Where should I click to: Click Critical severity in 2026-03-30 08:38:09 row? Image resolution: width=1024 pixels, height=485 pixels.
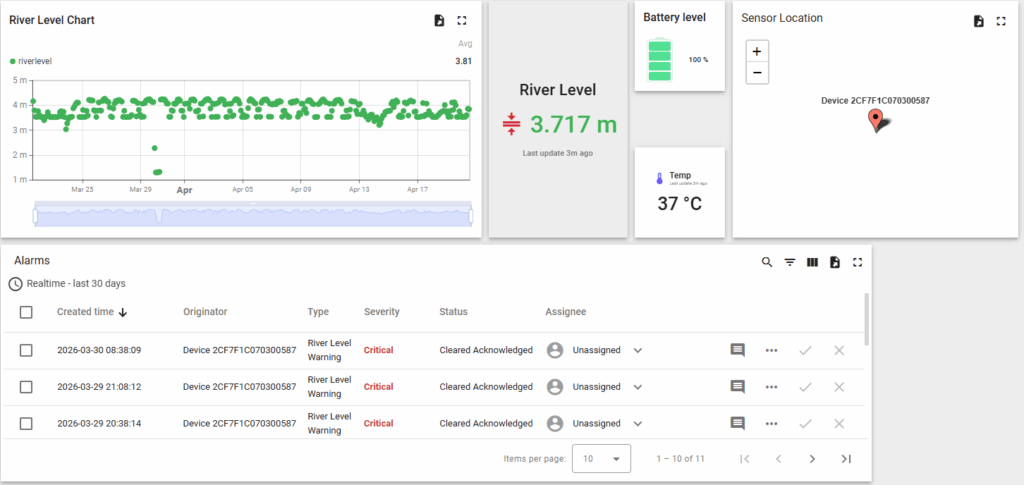pyautogui.click(x=379, y=351)
